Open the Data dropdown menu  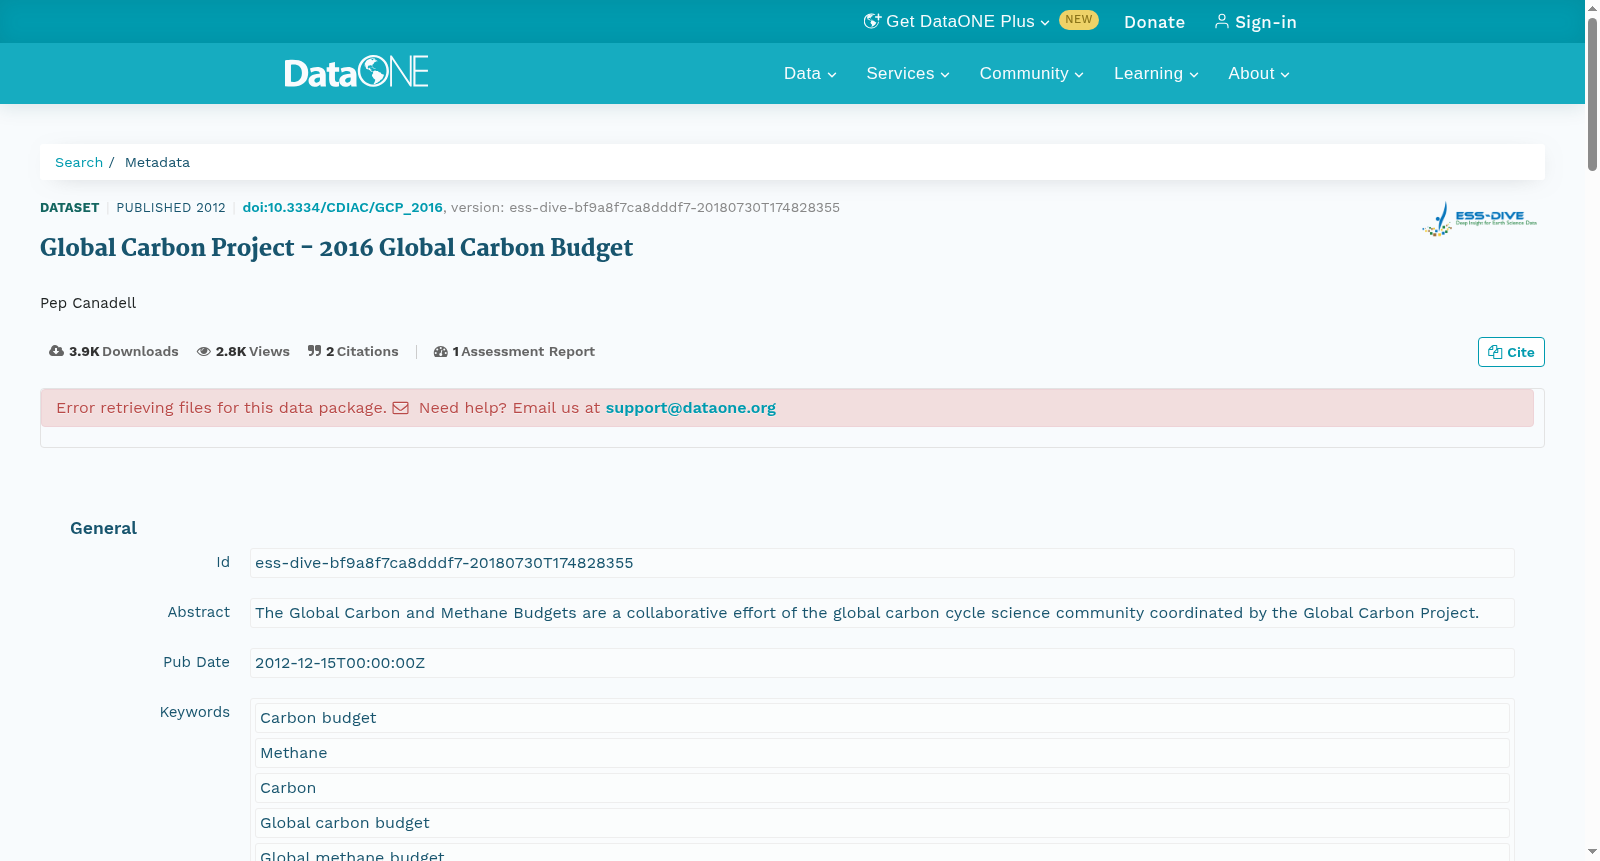(x=810, y=73)
